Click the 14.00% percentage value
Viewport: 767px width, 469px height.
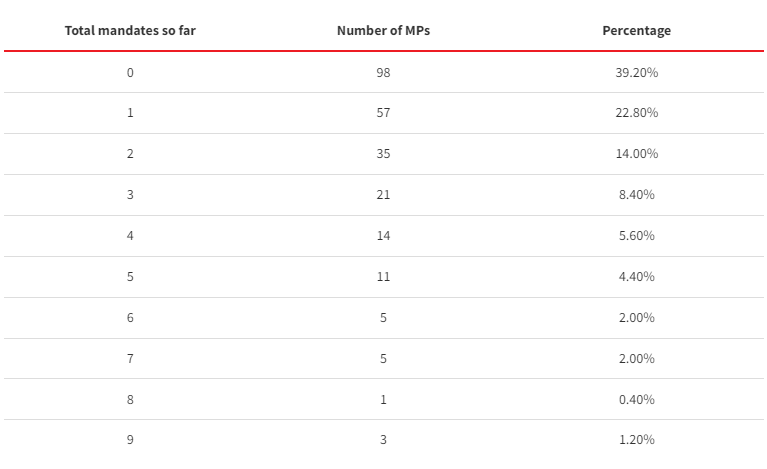coord(636,154)
